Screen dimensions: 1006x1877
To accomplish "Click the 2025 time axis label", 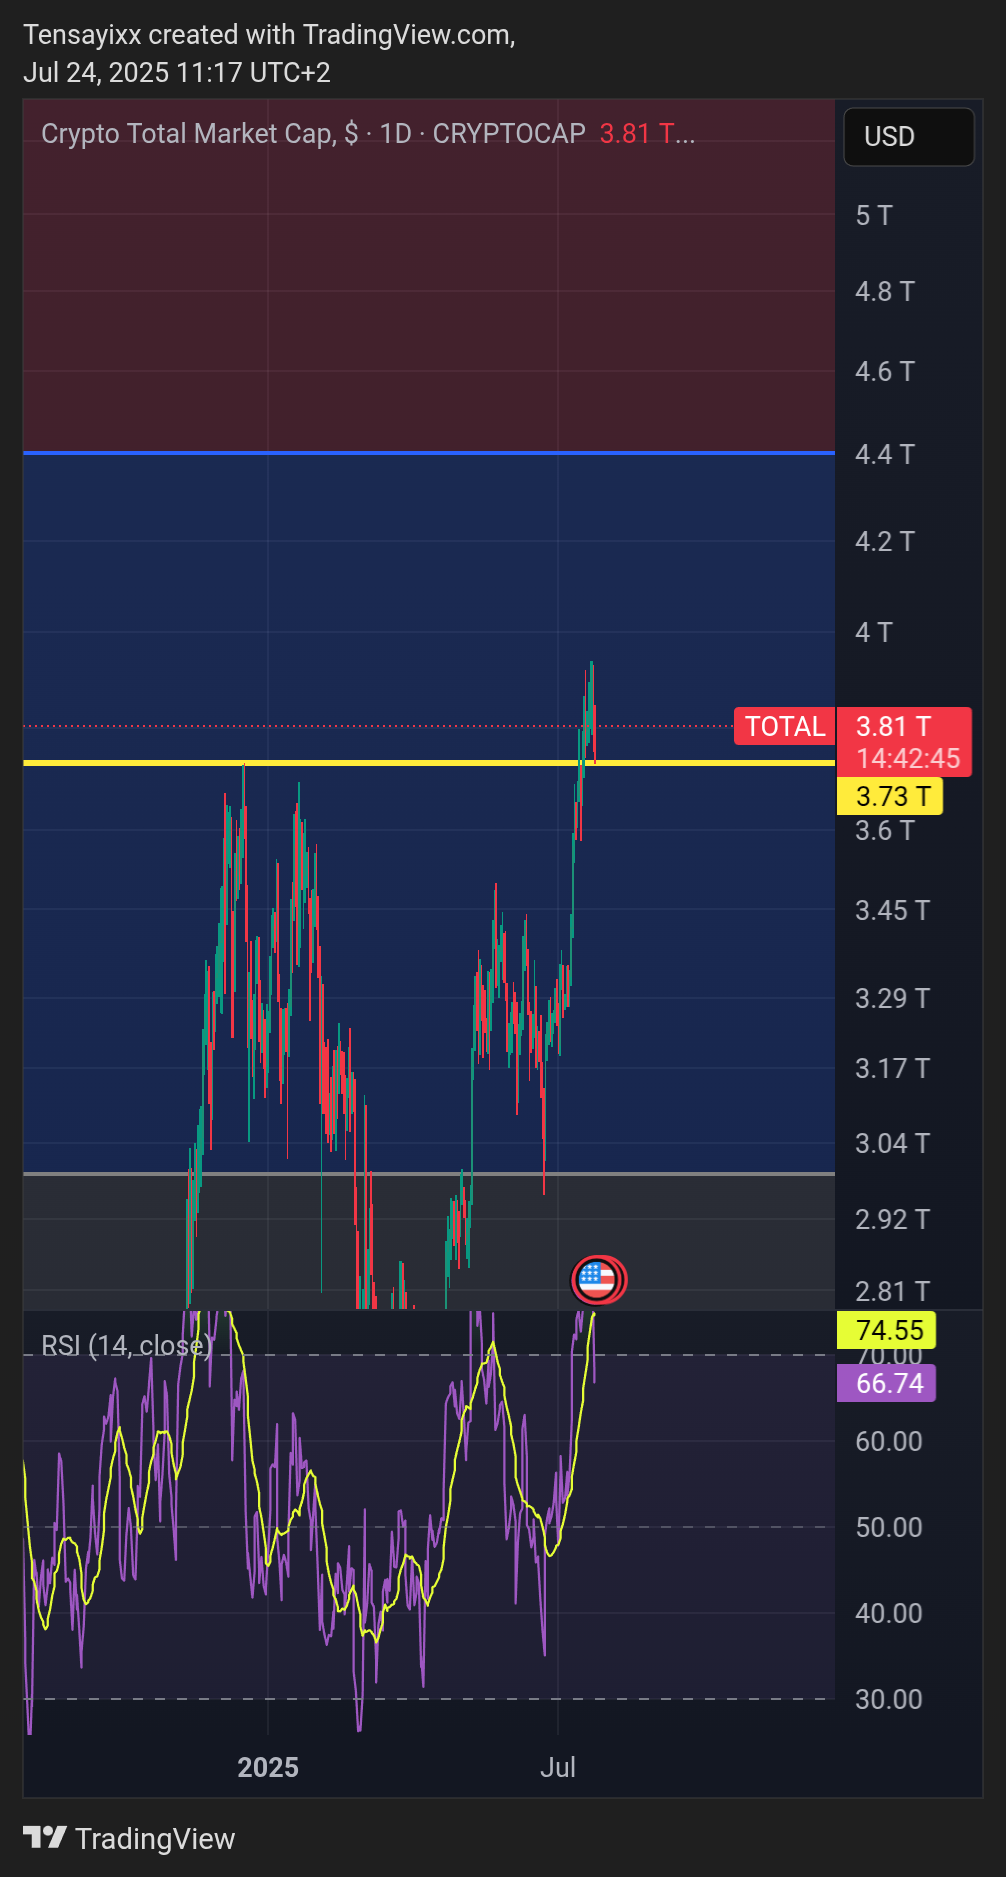I will pos(268,1767).
